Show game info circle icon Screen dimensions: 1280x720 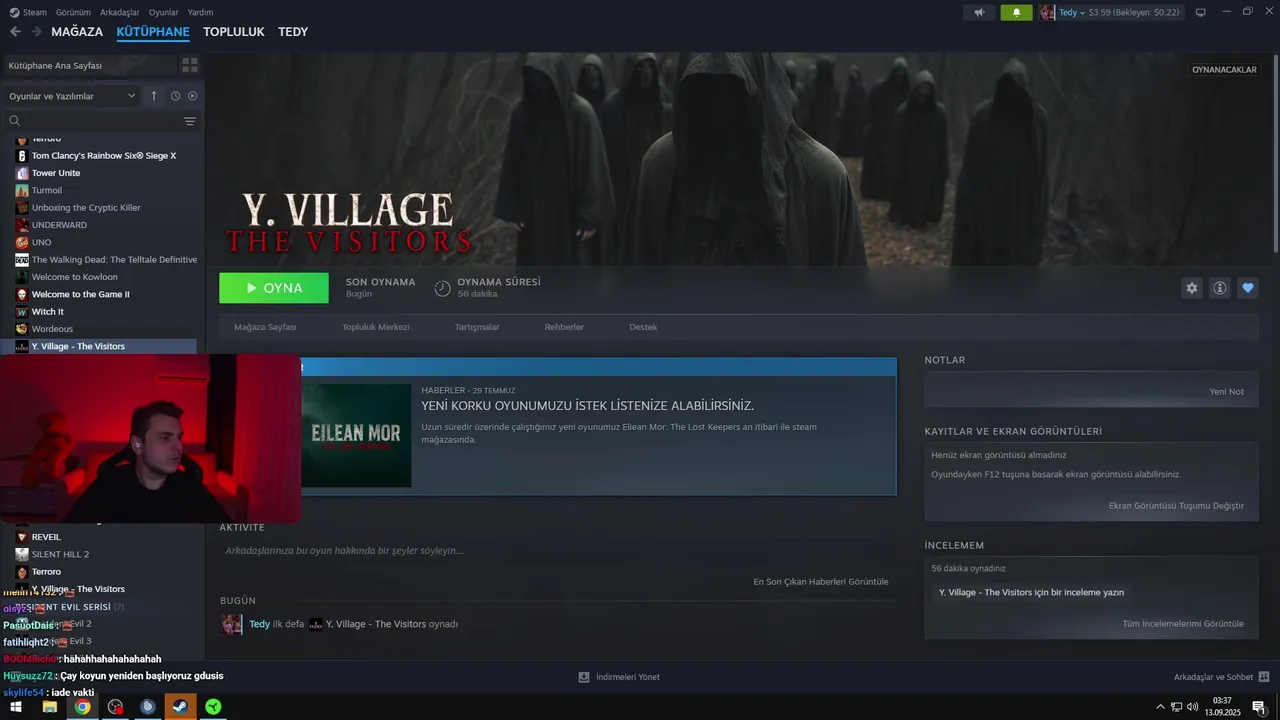[x=1220, y=288]
